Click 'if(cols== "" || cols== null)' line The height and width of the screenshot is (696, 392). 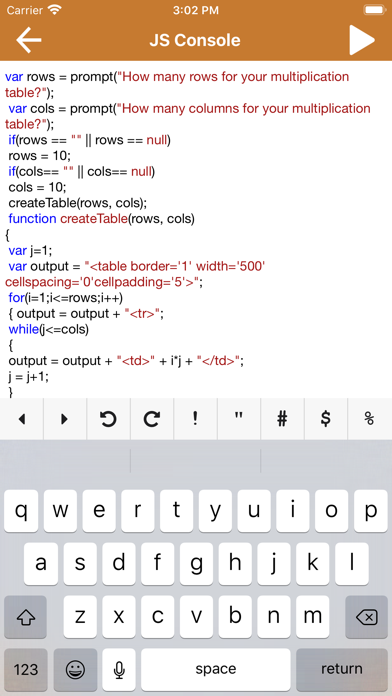82,172
